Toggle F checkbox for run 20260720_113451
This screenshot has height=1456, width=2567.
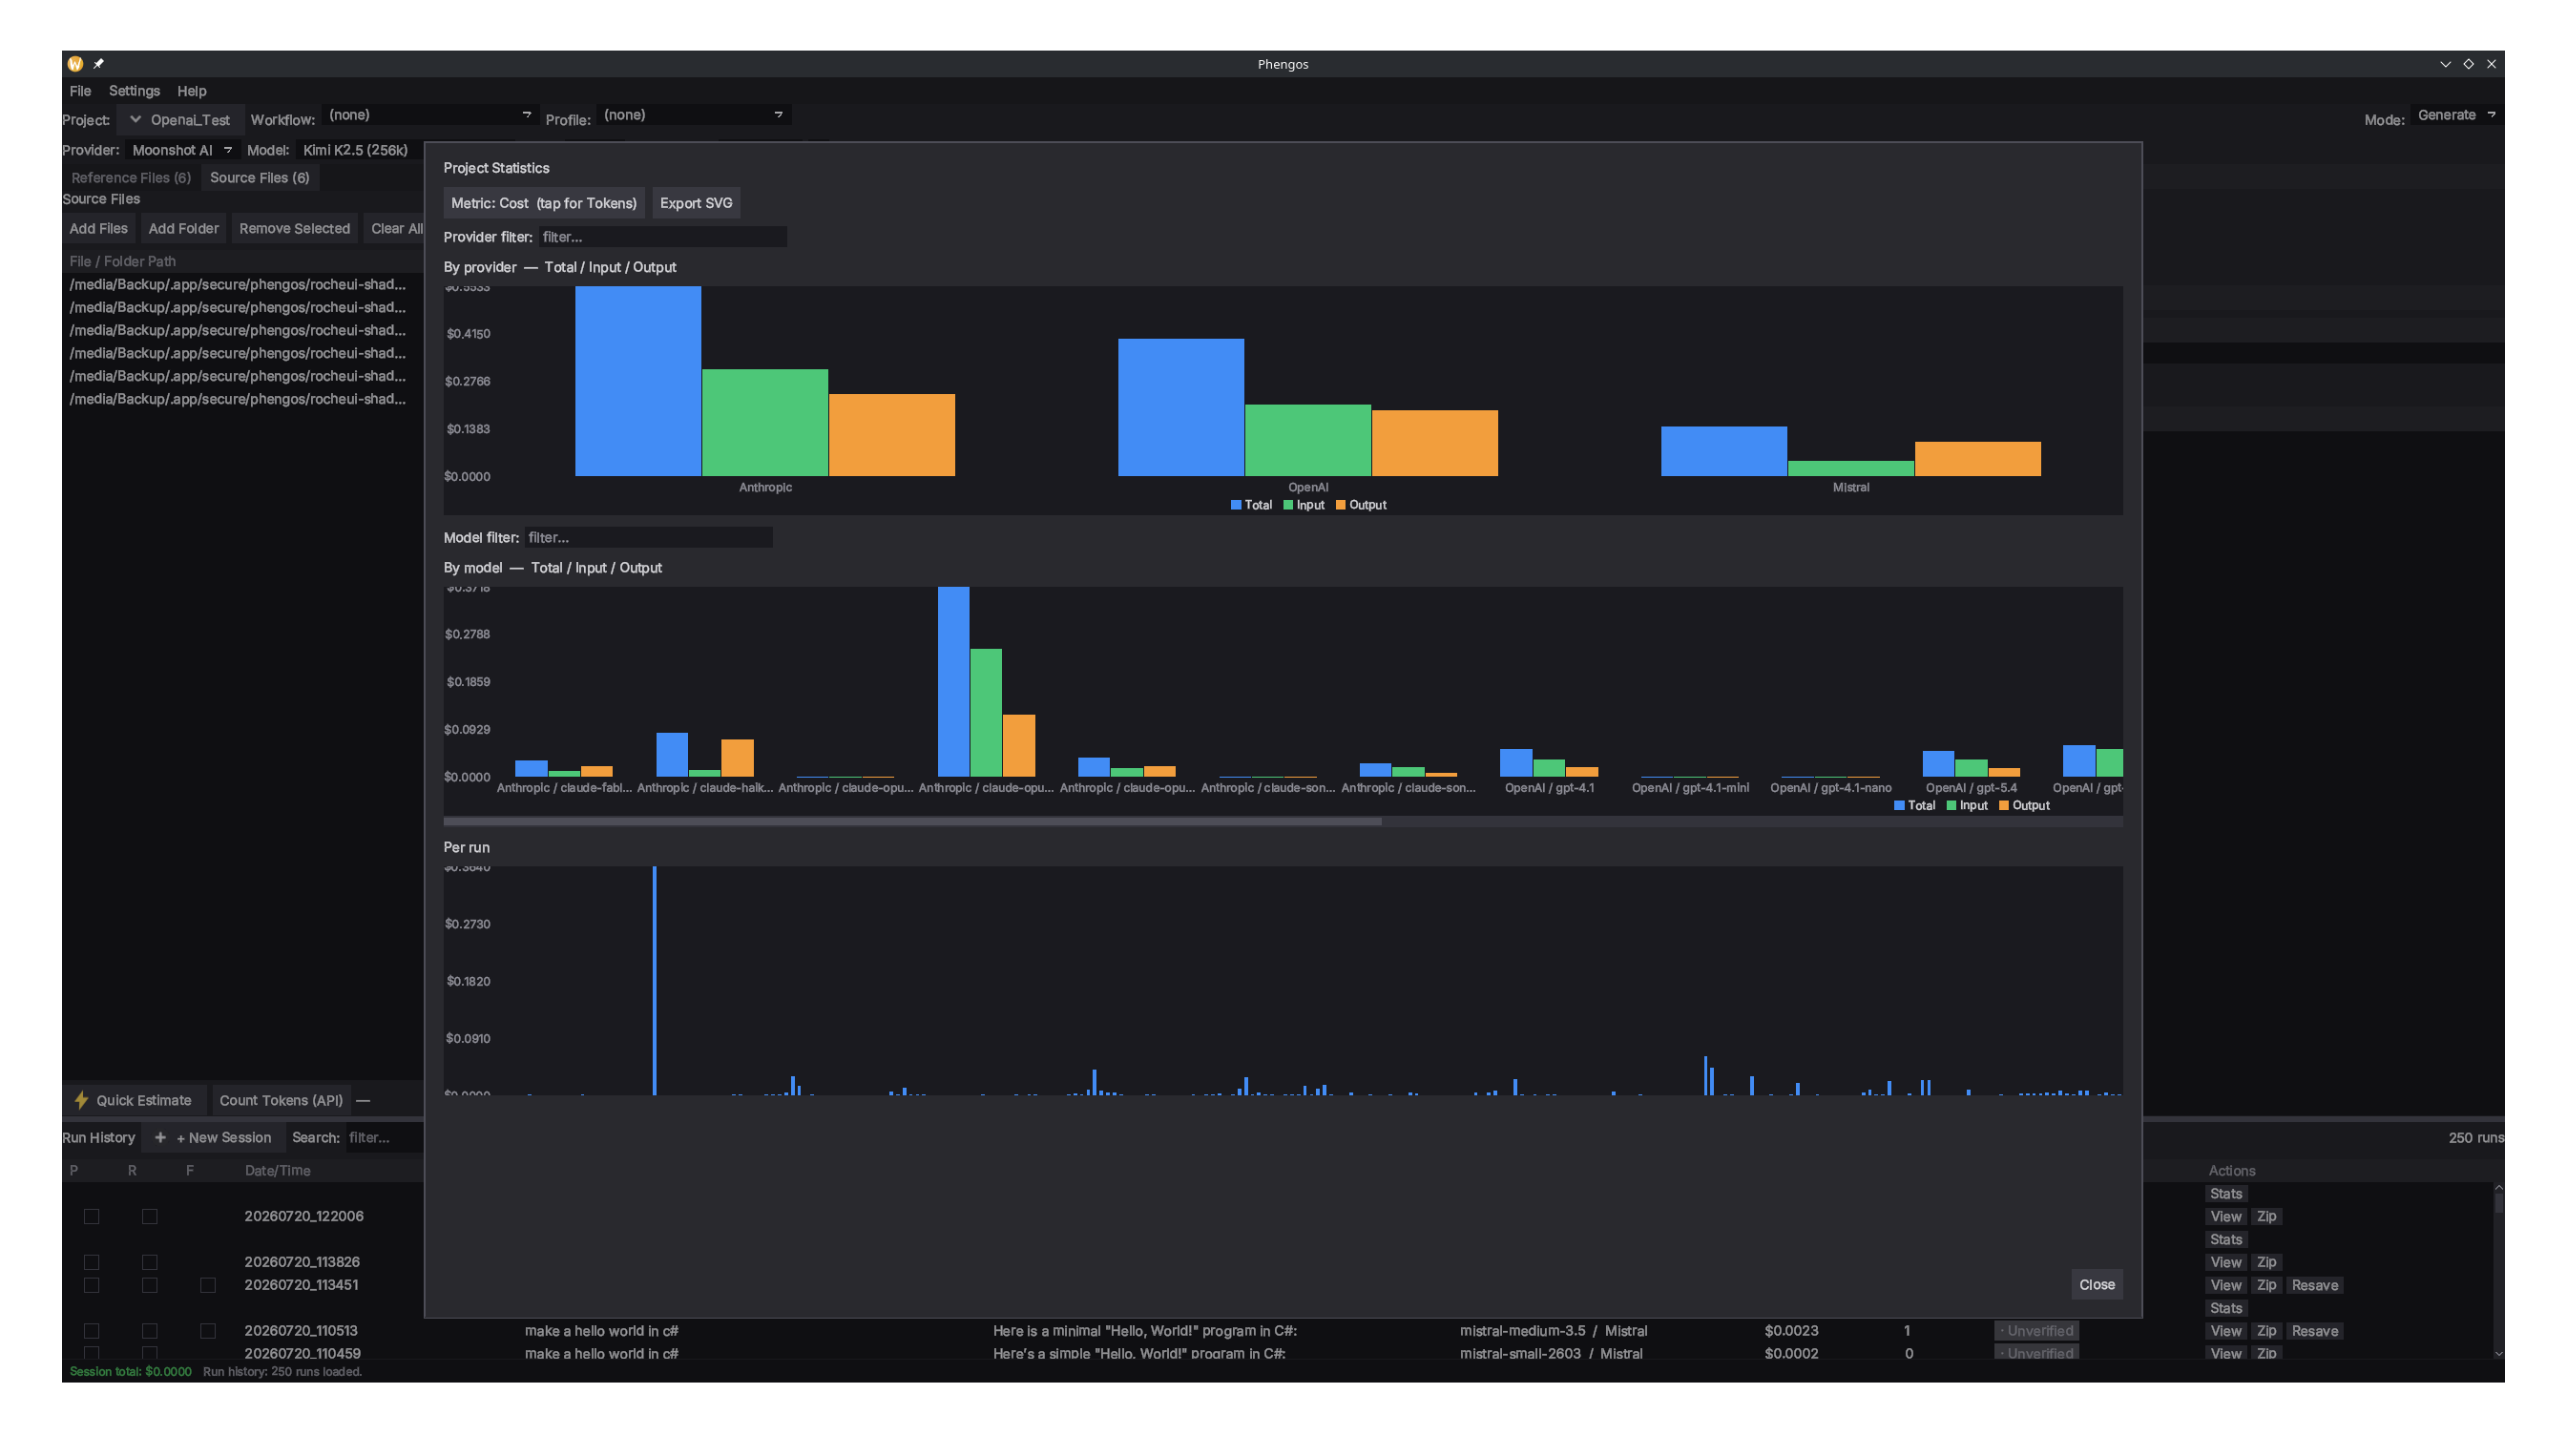click(x=208, y=1285)
